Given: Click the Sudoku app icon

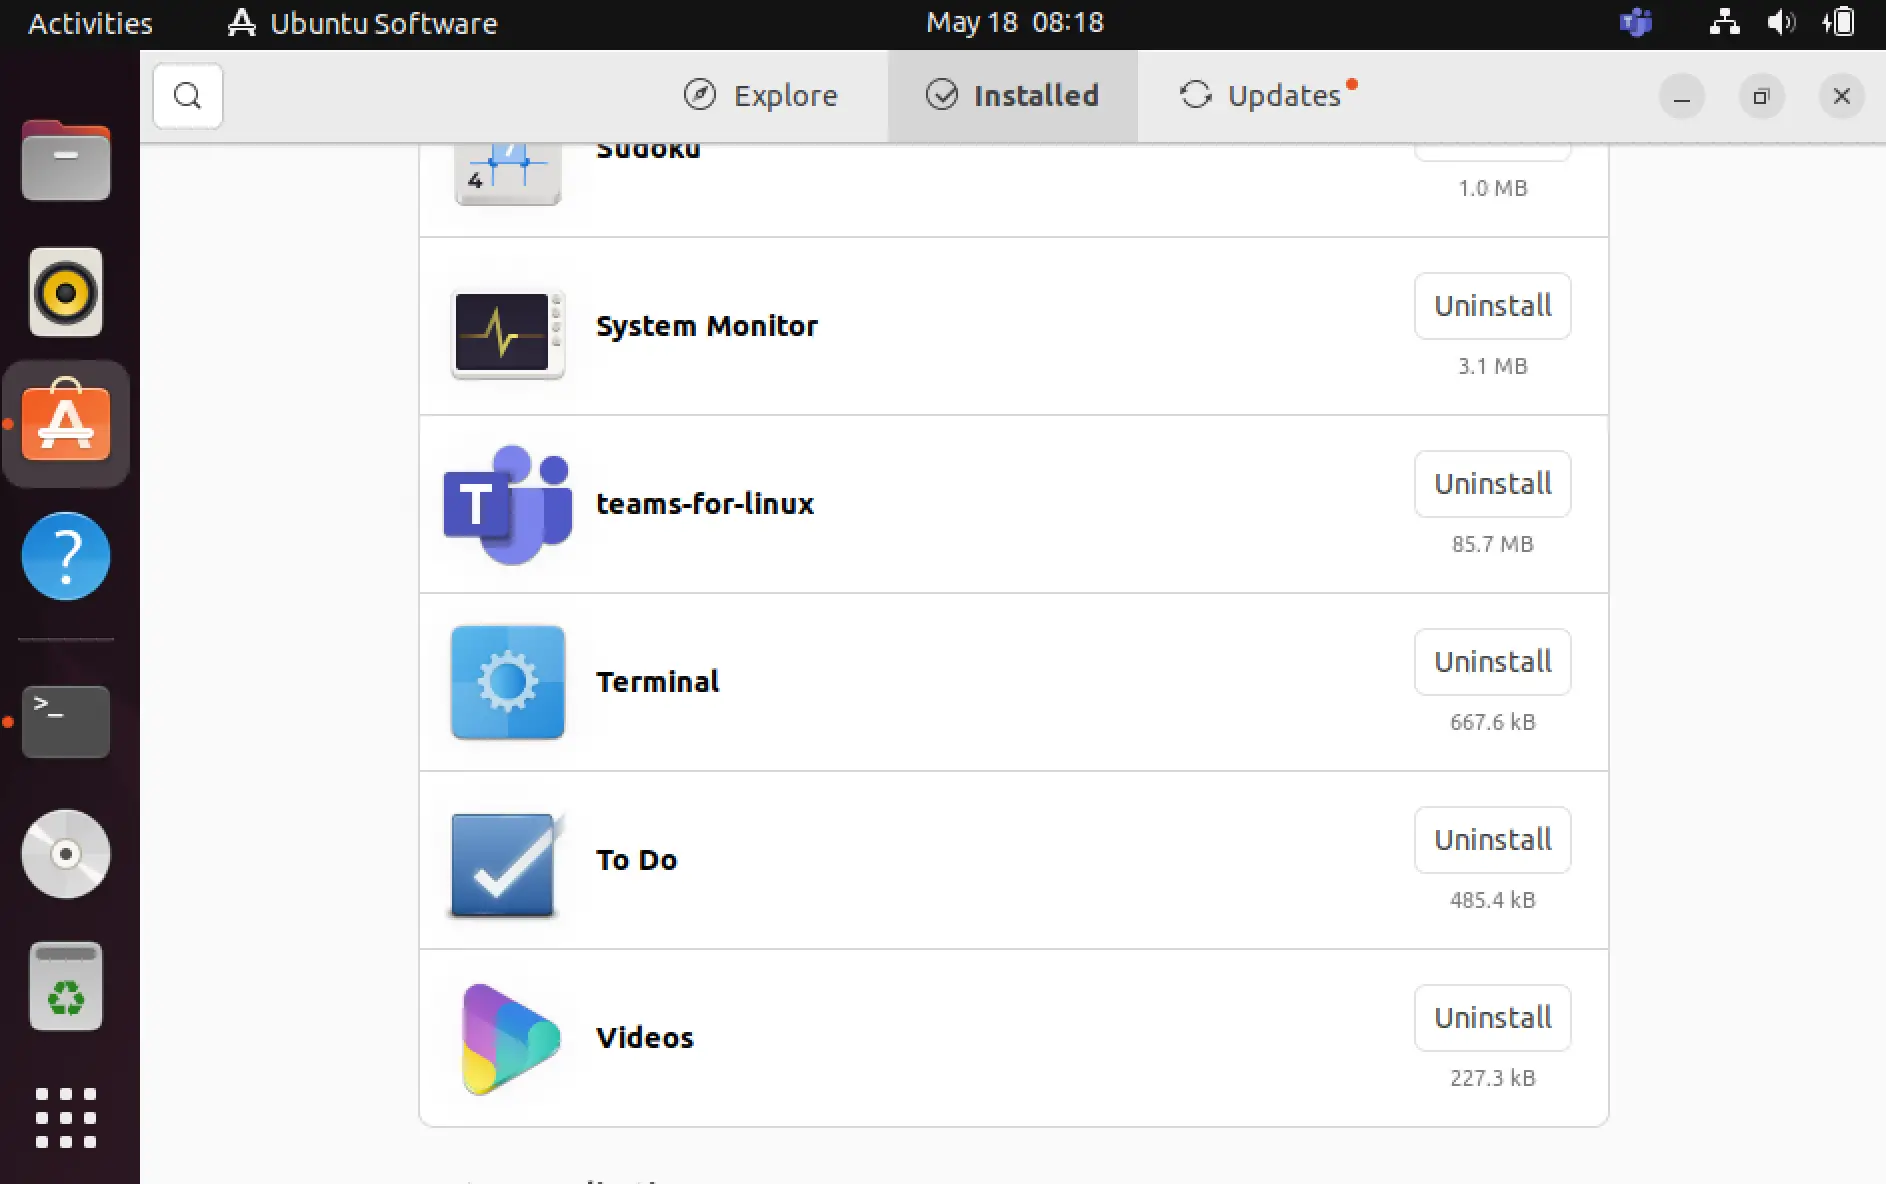Looking at the screenshot, I should 508,174.
